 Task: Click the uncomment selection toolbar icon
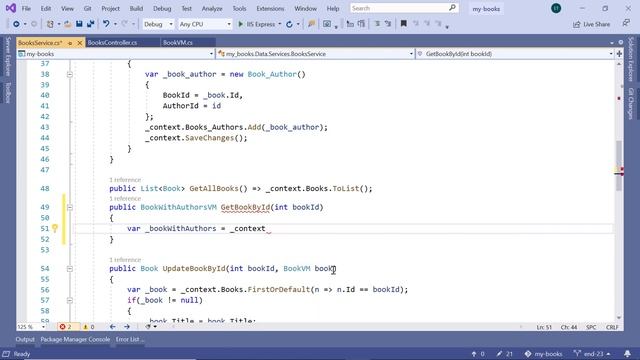pos(388,24)
